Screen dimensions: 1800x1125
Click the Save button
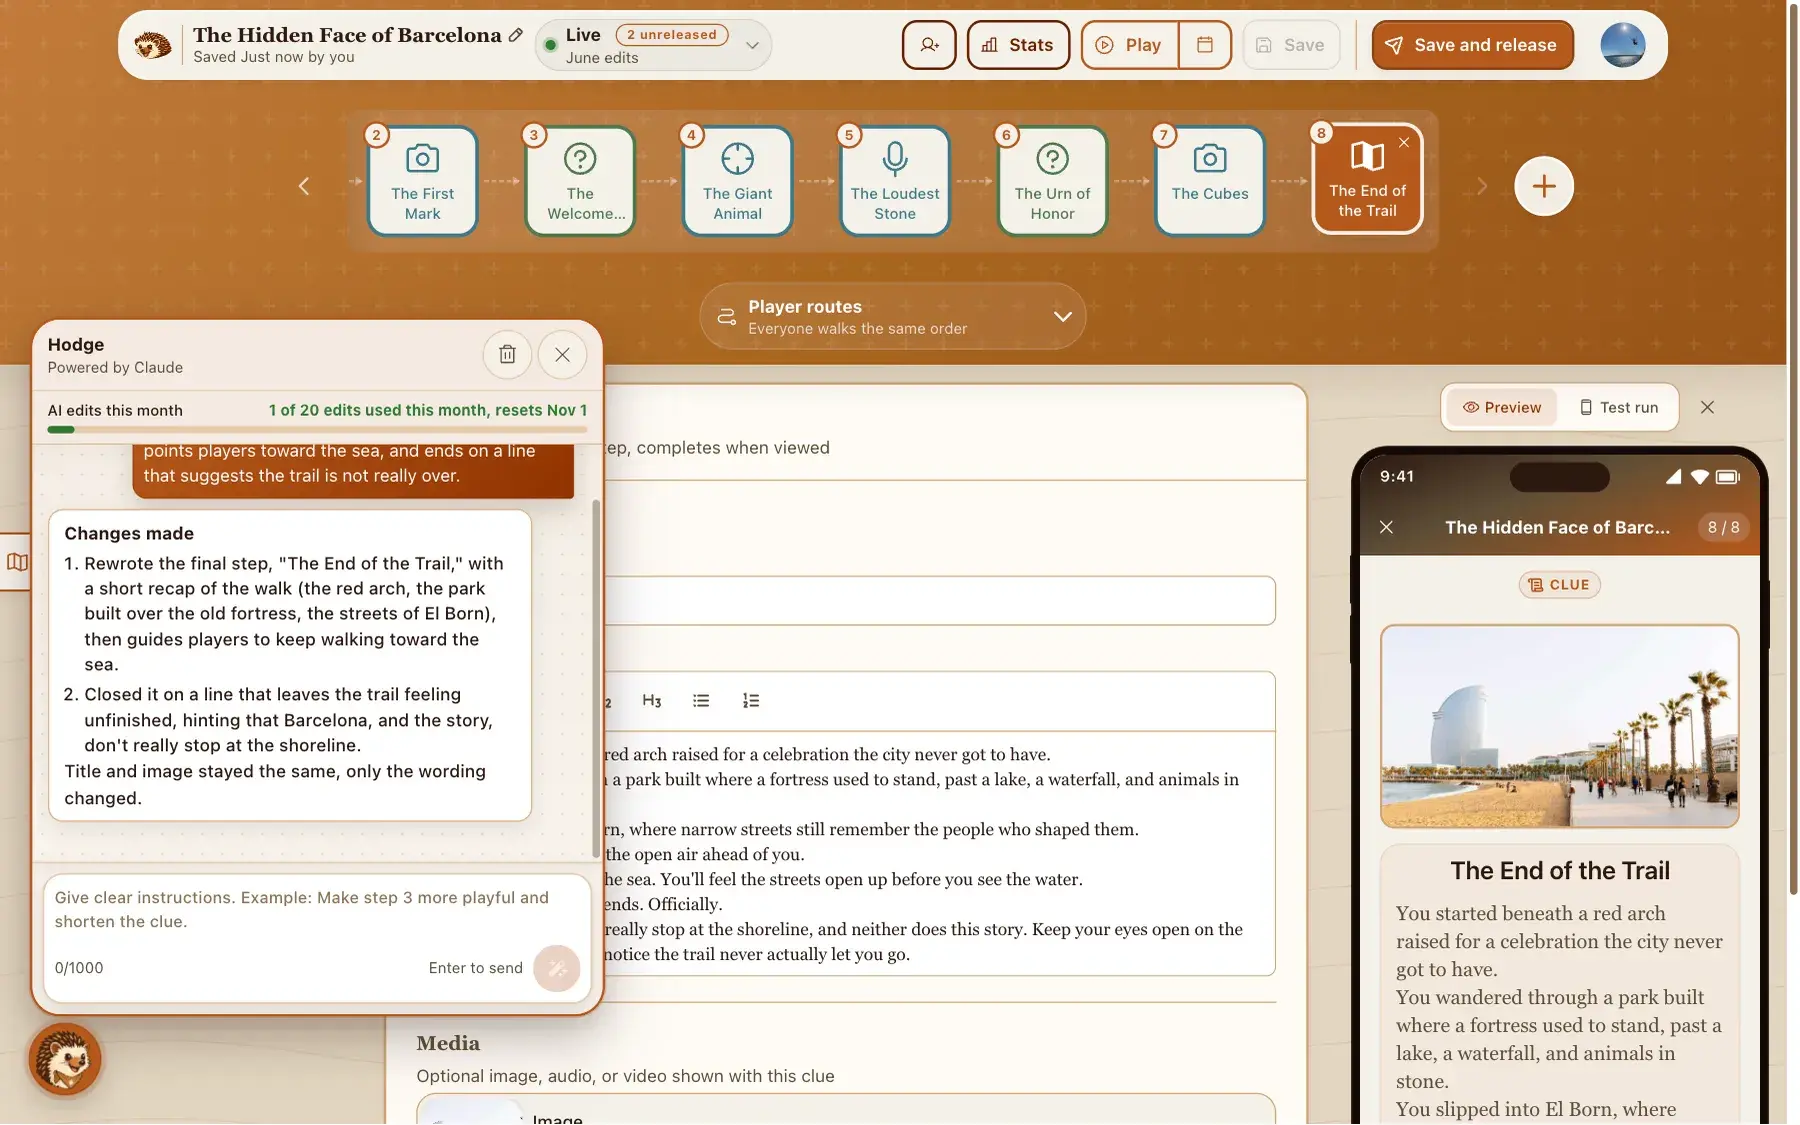pos(1290,45)
